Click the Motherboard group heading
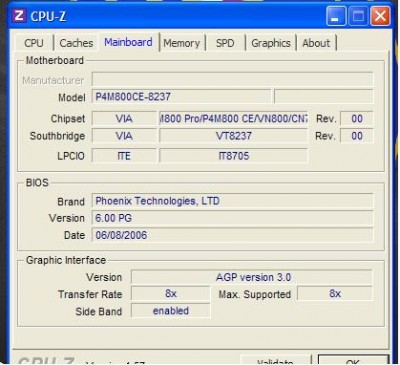Viewport: 400px width, 365px height. (55, 61)
